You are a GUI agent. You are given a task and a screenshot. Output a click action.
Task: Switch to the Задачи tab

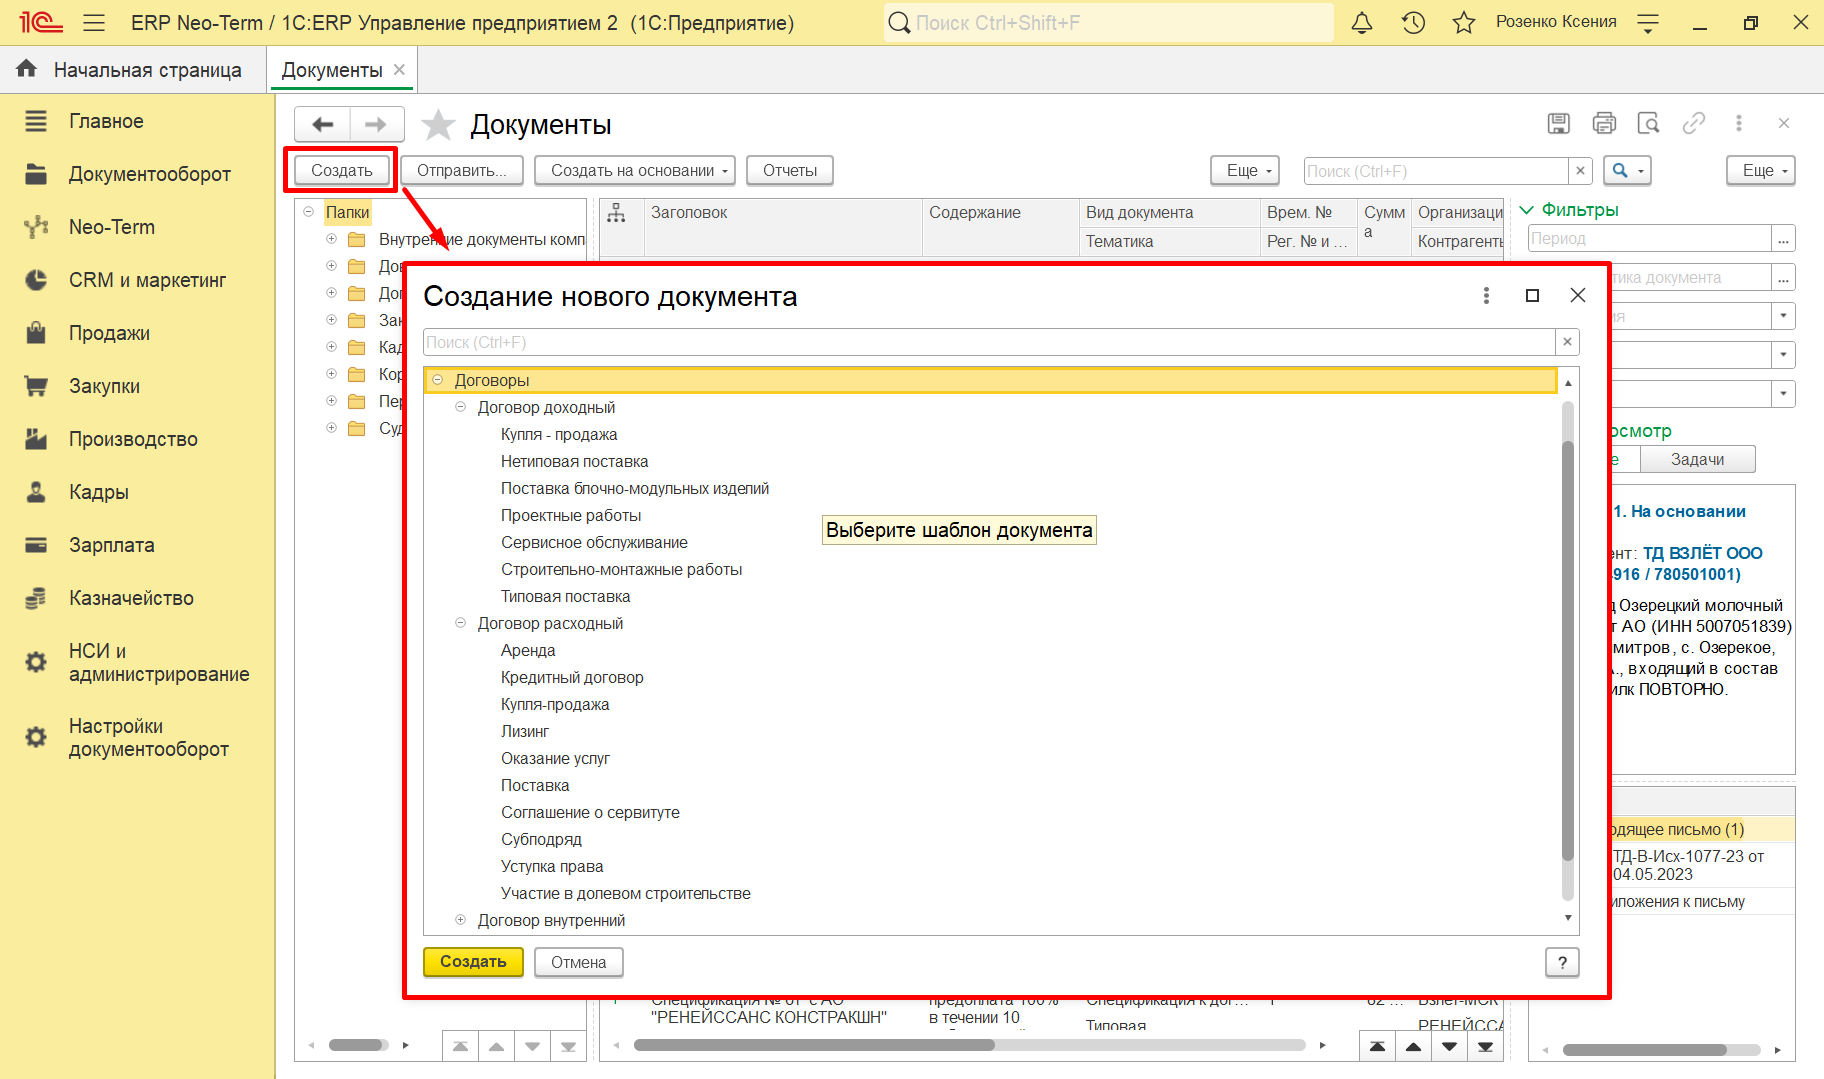point(1697,459)
